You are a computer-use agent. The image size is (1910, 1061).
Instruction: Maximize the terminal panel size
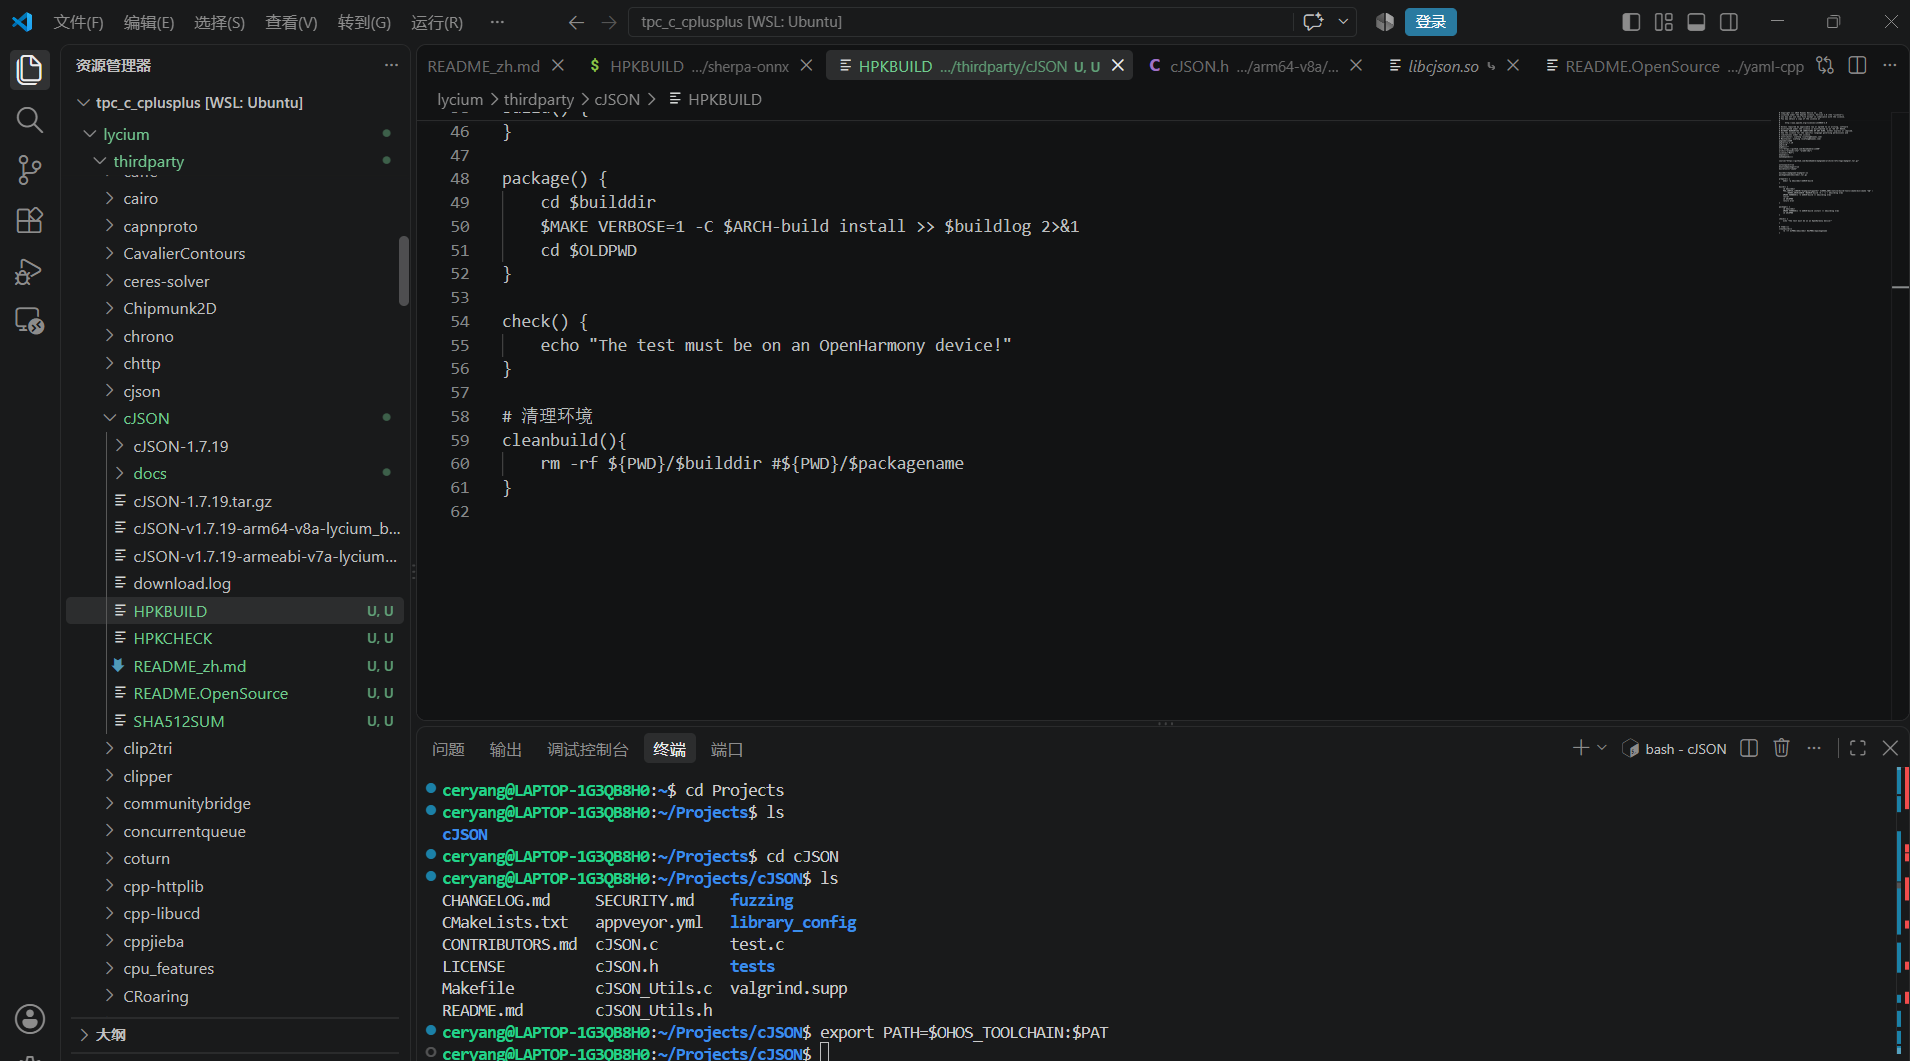pos(1858,748)
